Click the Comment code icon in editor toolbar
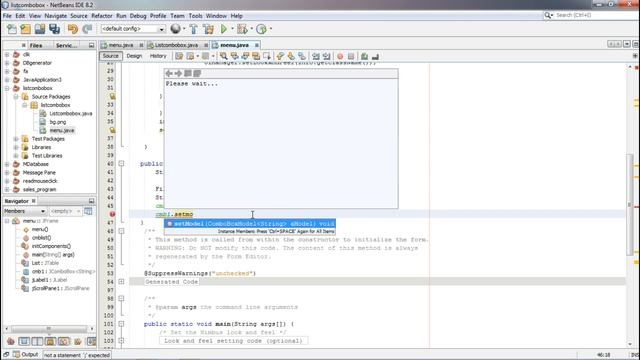The width and height of the screenshot is (640, 360). point(364,56)
